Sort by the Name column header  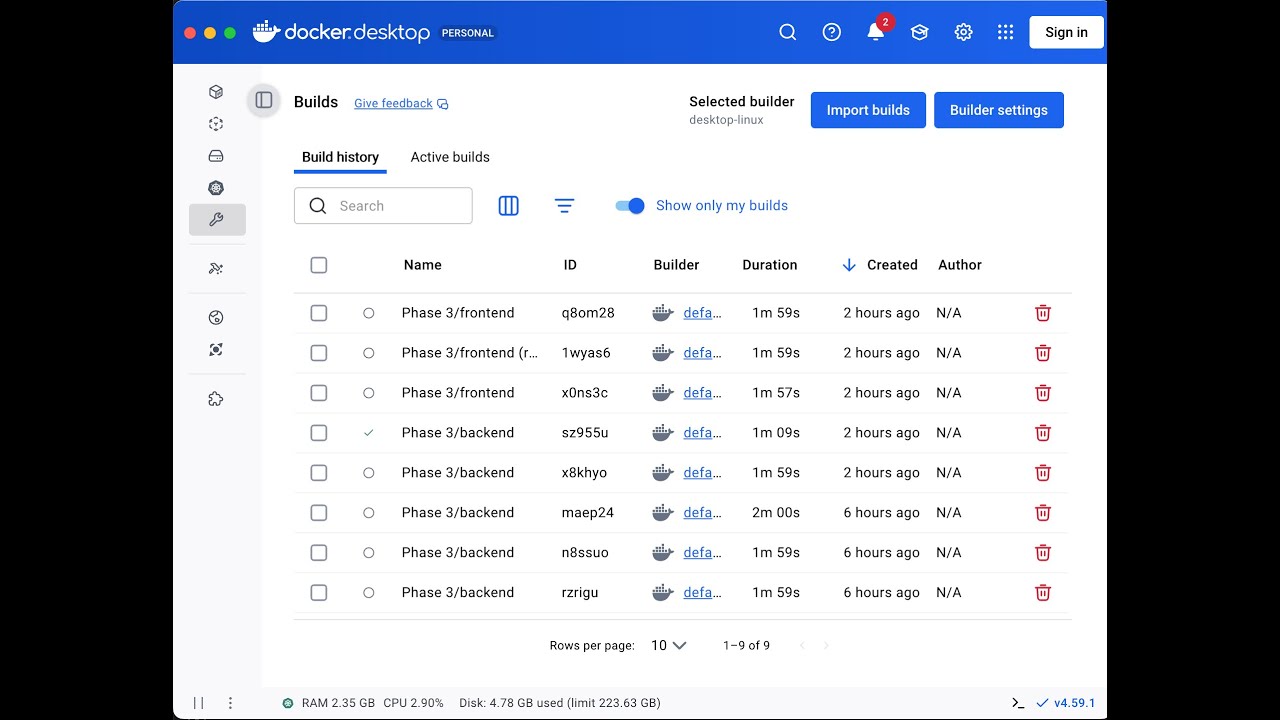pyautogui.click(x=422, y=265)
